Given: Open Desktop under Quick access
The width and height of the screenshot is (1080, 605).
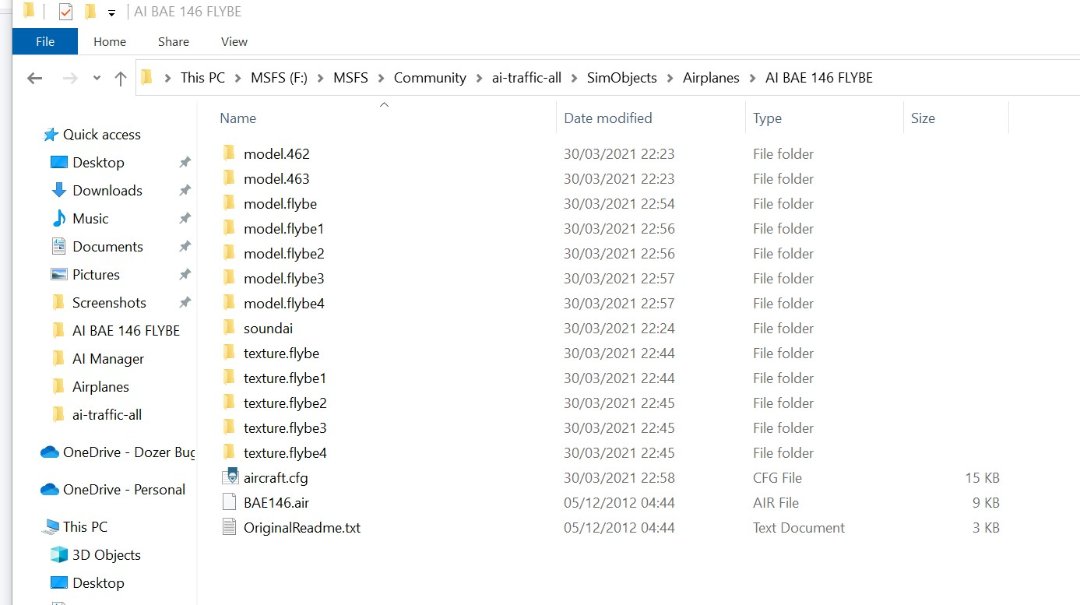Looking at the screenshot, I should point(98,163).
